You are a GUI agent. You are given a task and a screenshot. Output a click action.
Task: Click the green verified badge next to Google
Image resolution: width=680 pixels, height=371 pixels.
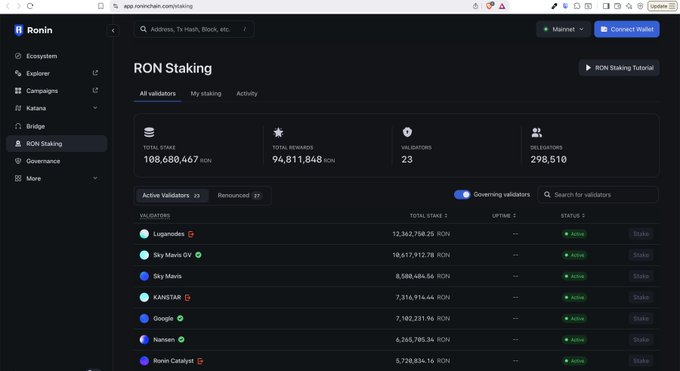(180, 318)
